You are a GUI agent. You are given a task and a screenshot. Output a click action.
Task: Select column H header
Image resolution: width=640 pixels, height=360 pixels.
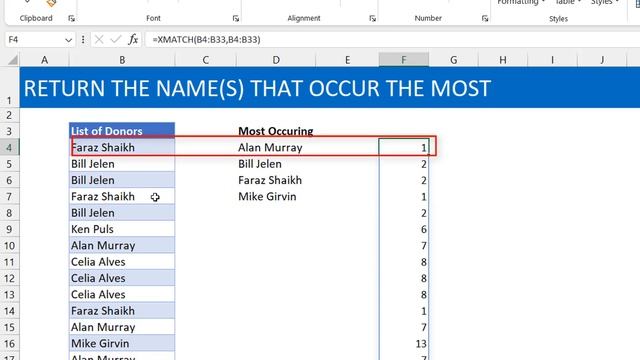coord(503,60)
